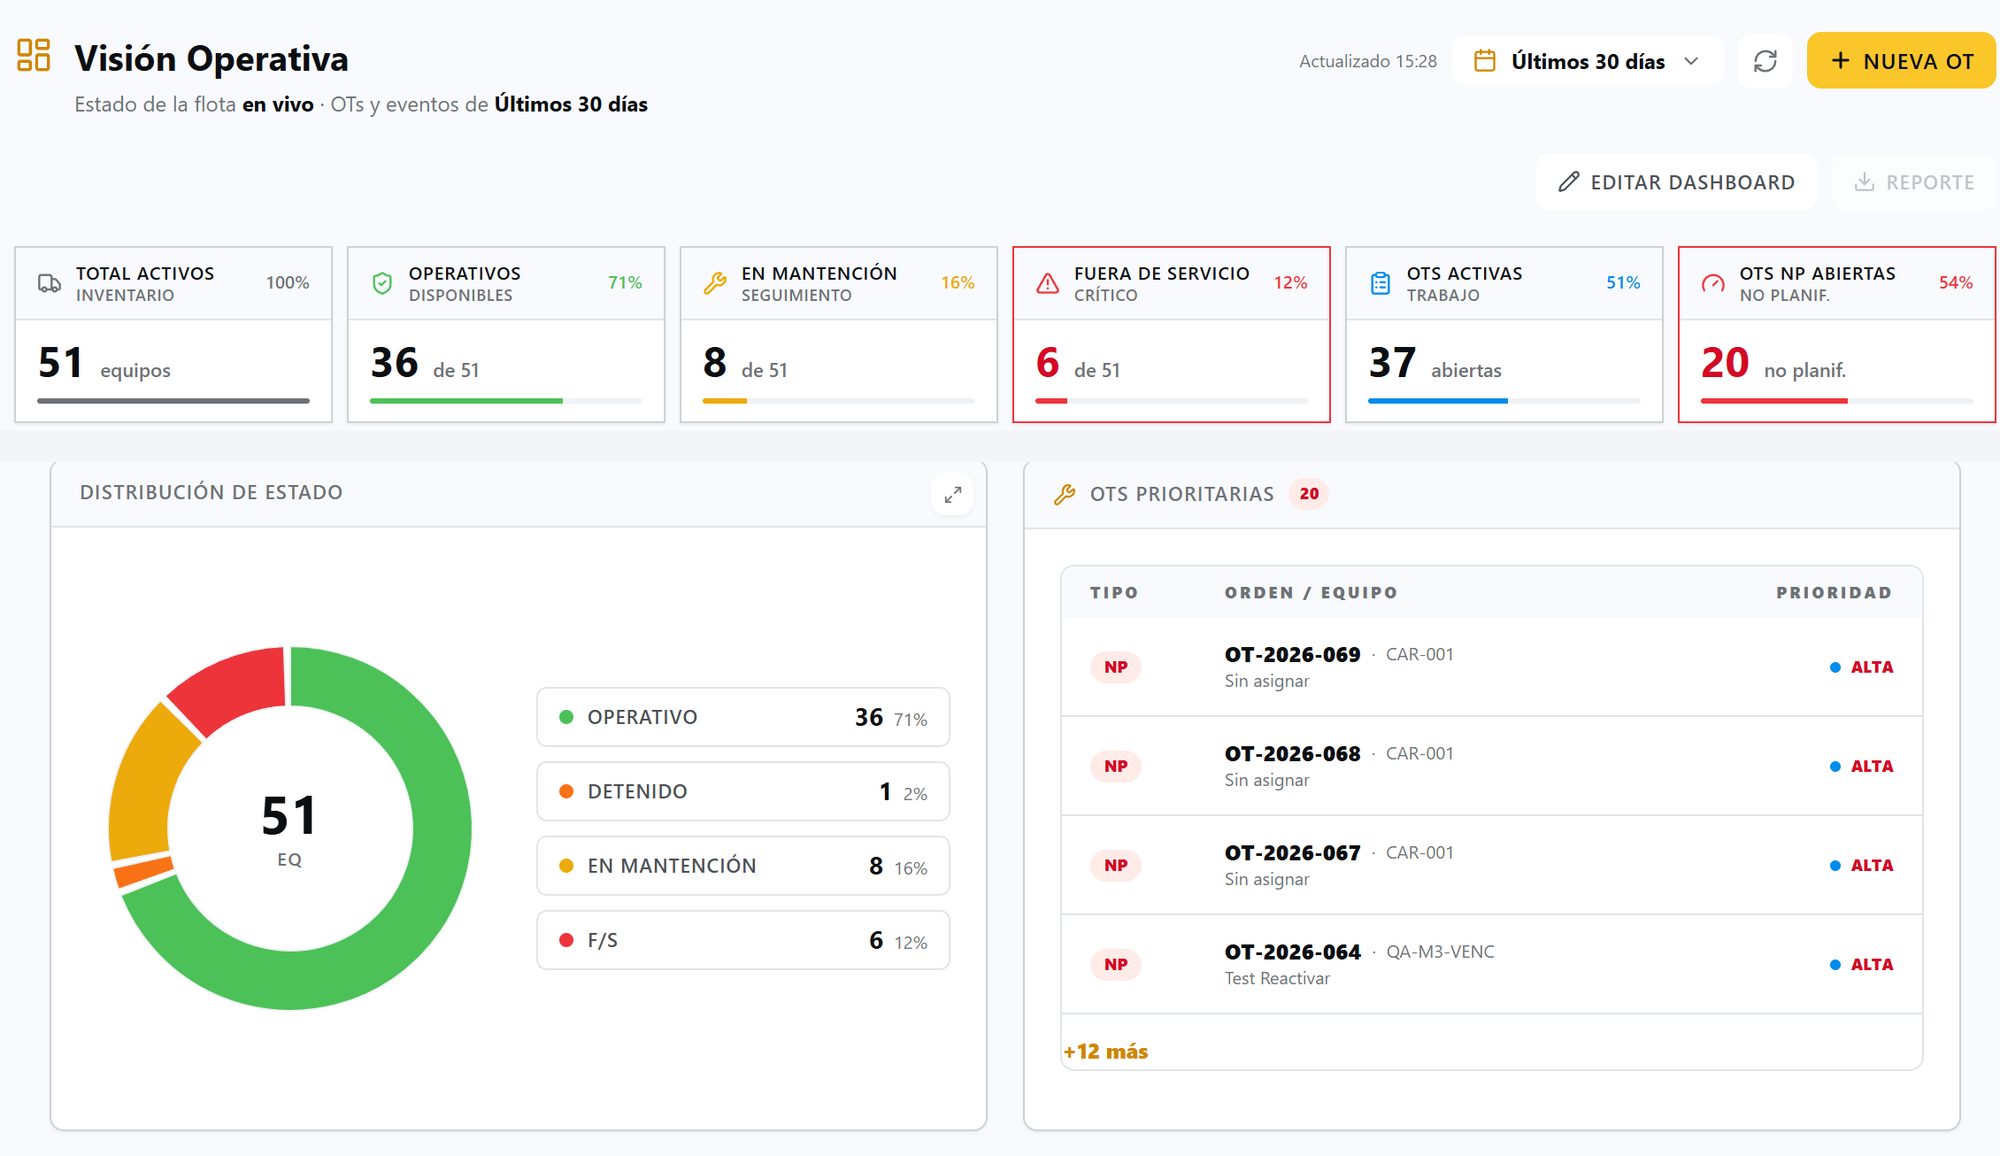This screenshot has height=1156, width=2000.
Task: Click the DISTRIBUCIÓN DE ESTADO panel title
Action: pyautogui.click(x=211, y=492)
